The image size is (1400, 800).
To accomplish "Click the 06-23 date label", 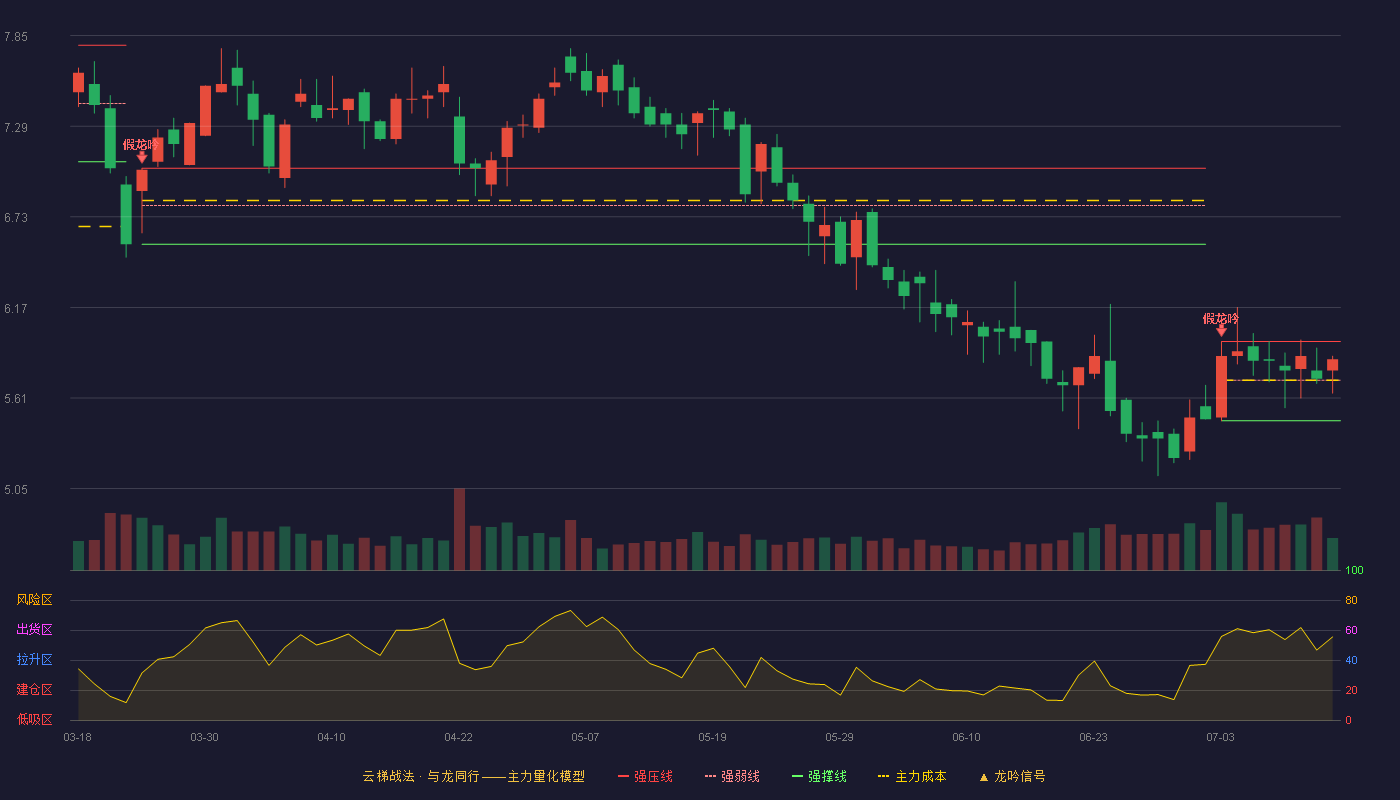I will 1093,737.
